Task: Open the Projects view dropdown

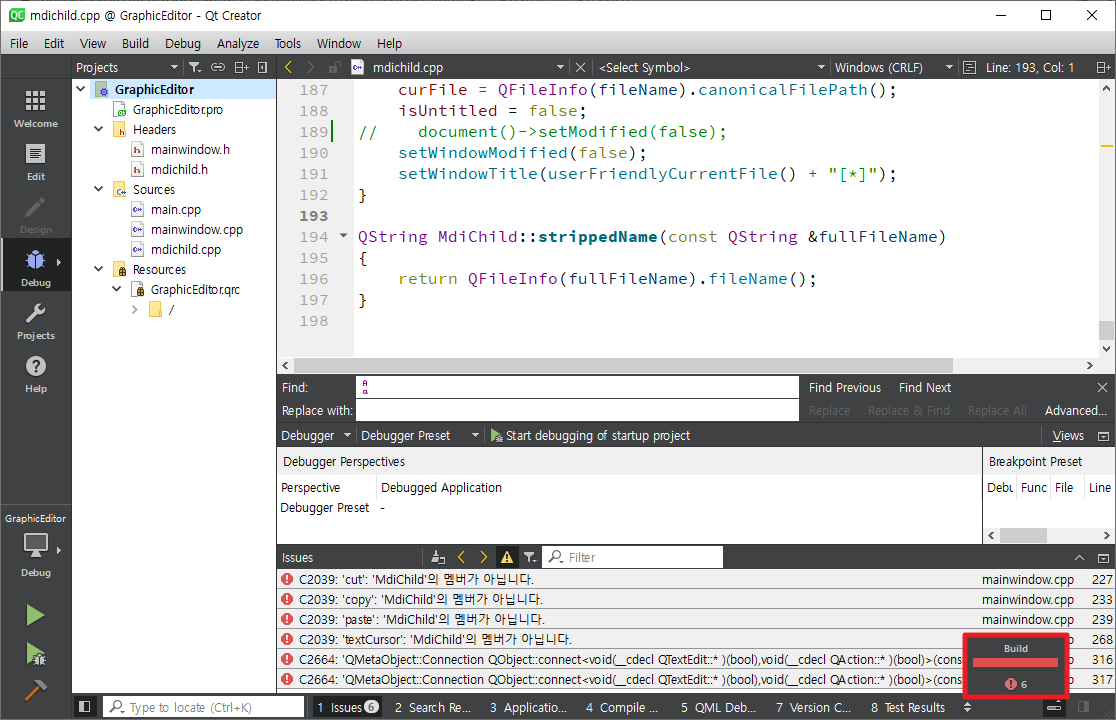Action: pyautogui.click(x=127, y=68)
